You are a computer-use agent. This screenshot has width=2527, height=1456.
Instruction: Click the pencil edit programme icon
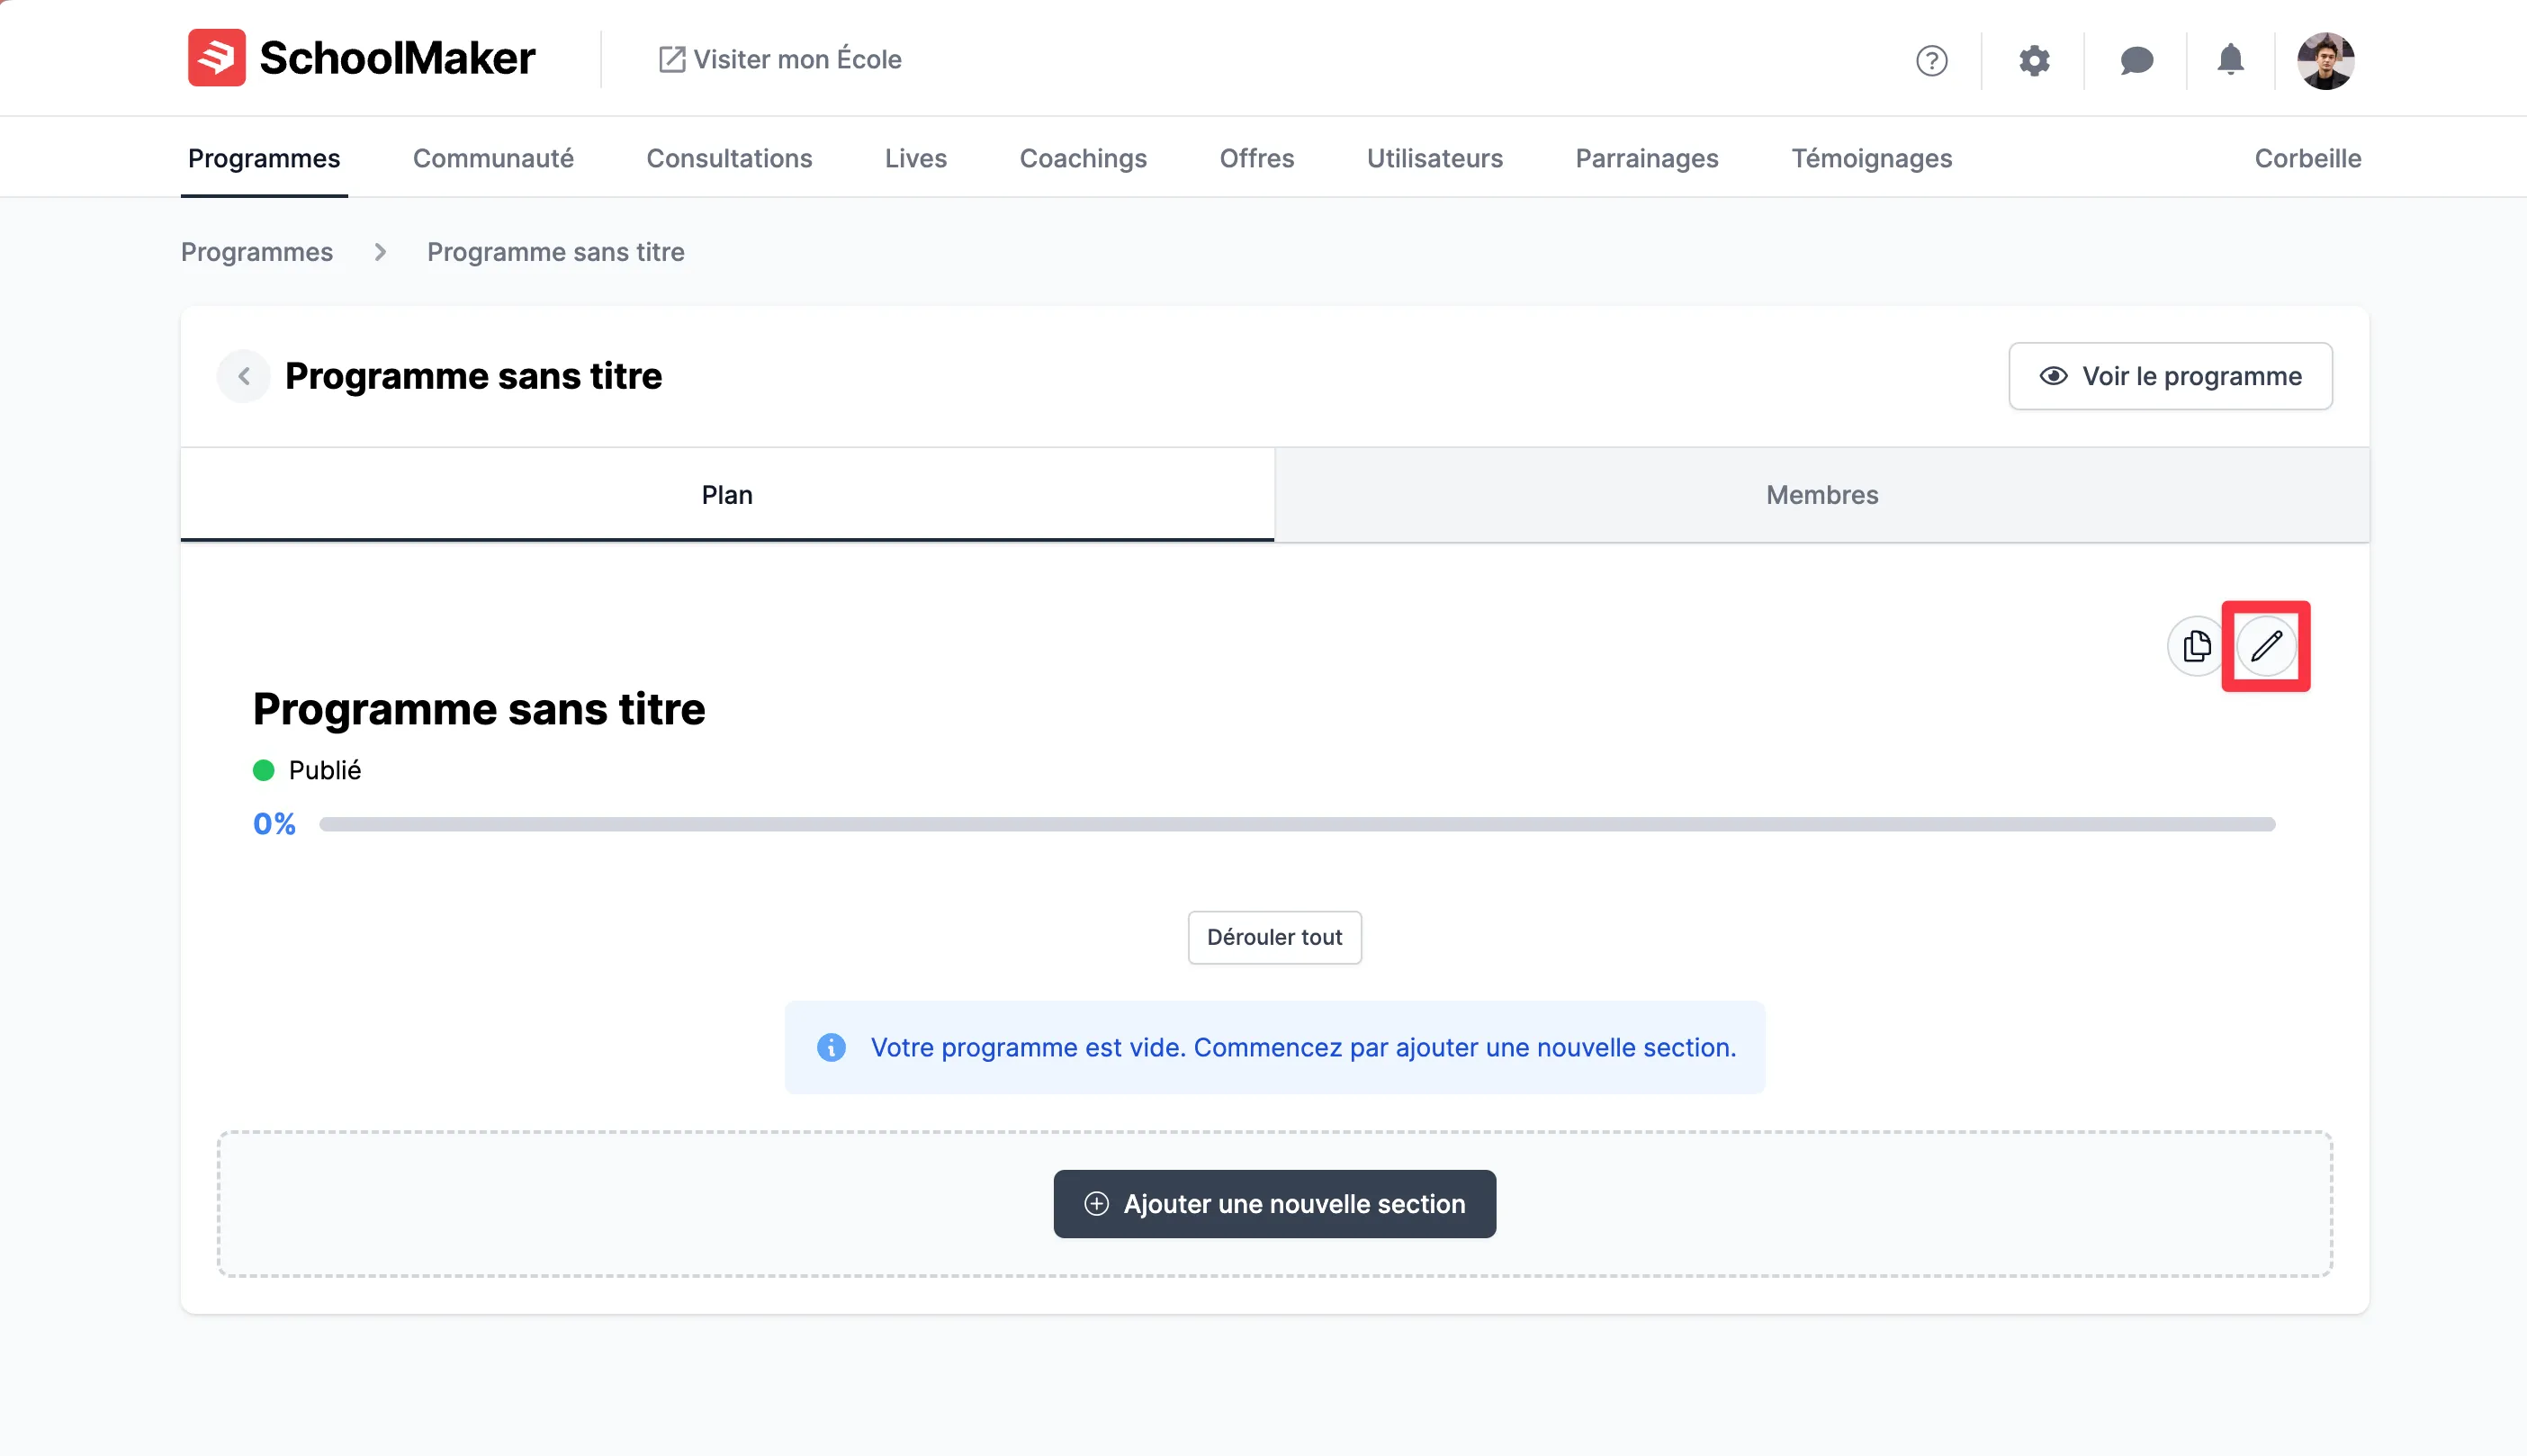2266,646
